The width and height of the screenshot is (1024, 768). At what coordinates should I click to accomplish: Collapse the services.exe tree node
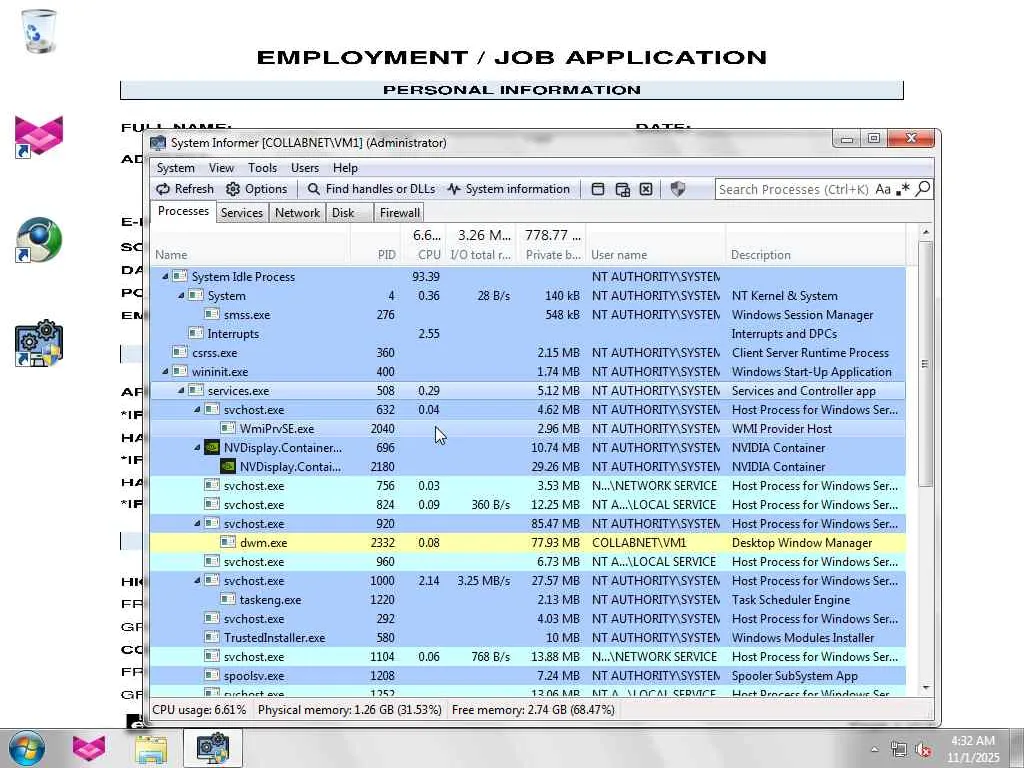coord(181,390)
